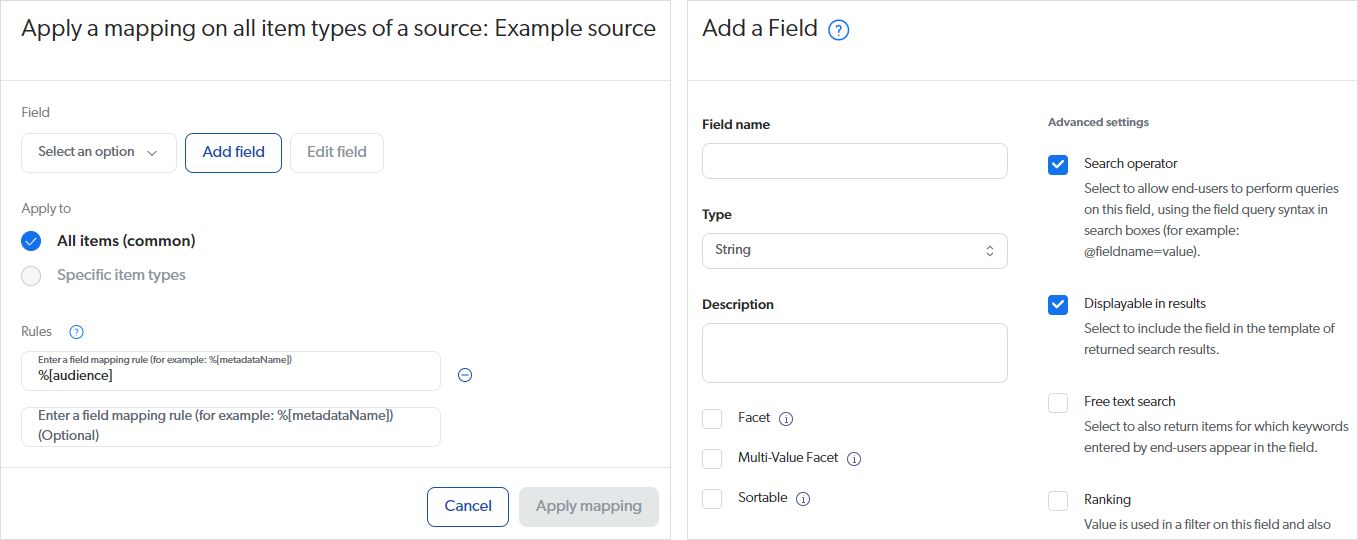Viewport: 1358px width, 540px height.
Task: Click the Advanced settings heading text
Action: 1098,123
